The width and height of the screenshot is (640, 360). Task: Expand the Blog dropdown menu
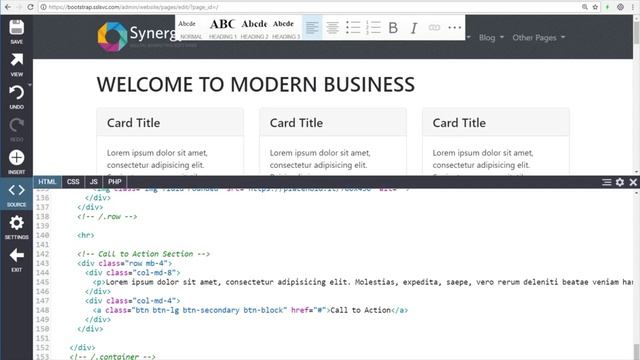[x=491, y=38]
